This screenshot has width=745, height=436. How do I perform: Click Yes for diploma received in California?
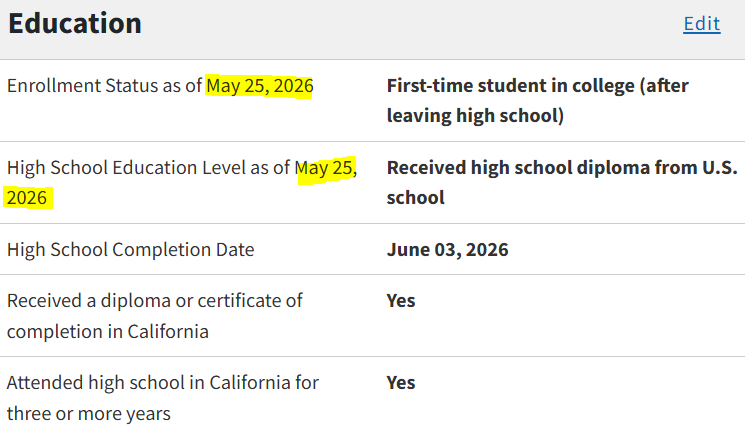tap(401, 301)
